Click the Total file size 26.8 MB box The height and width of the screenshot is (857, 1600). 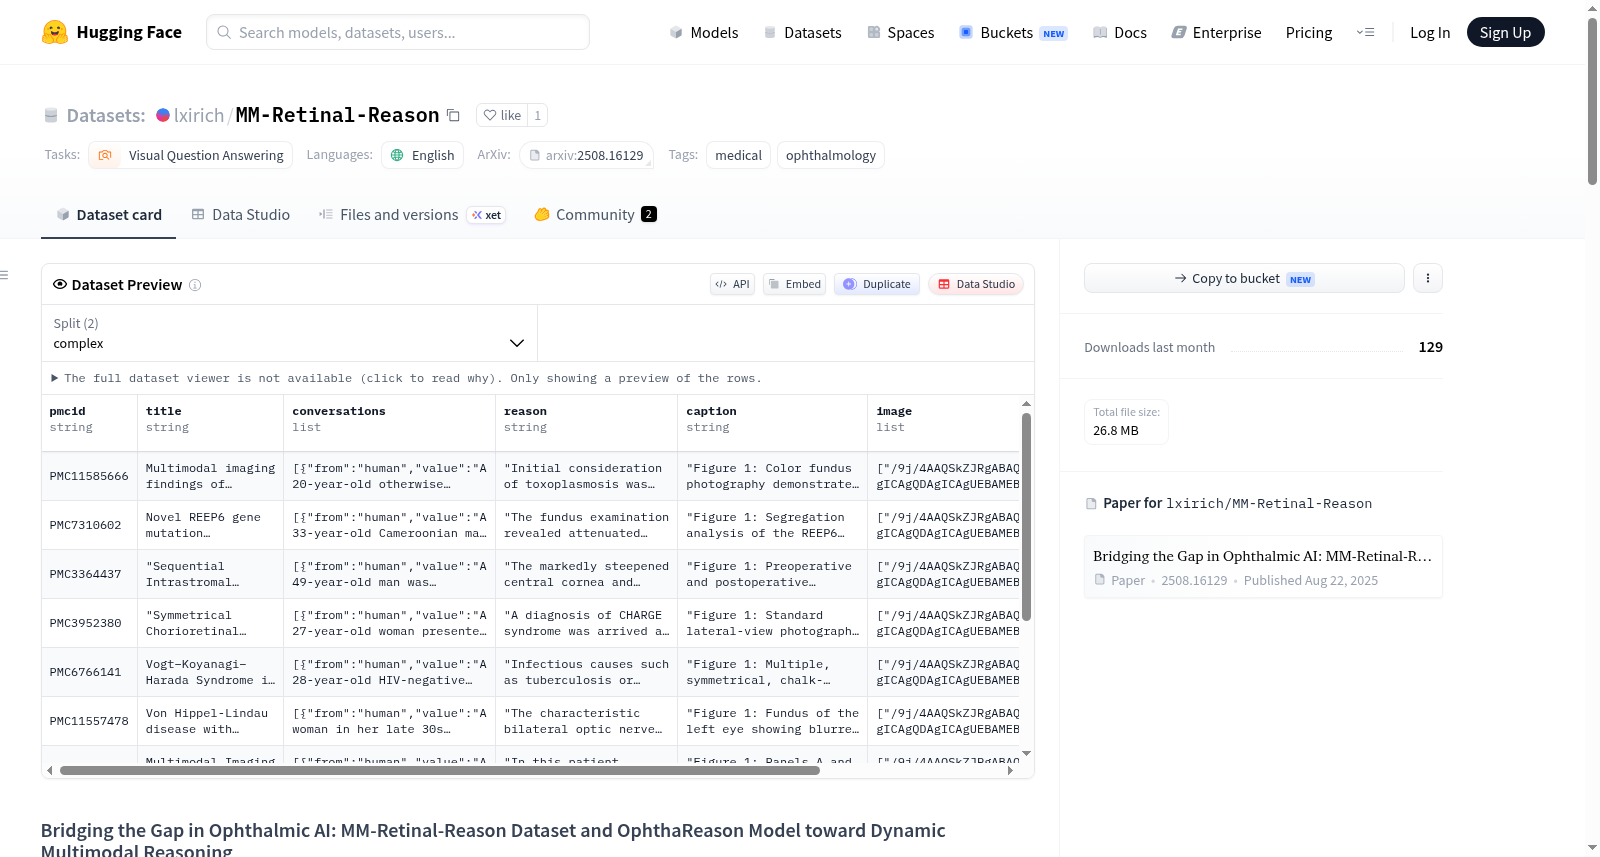point(1126,422)
